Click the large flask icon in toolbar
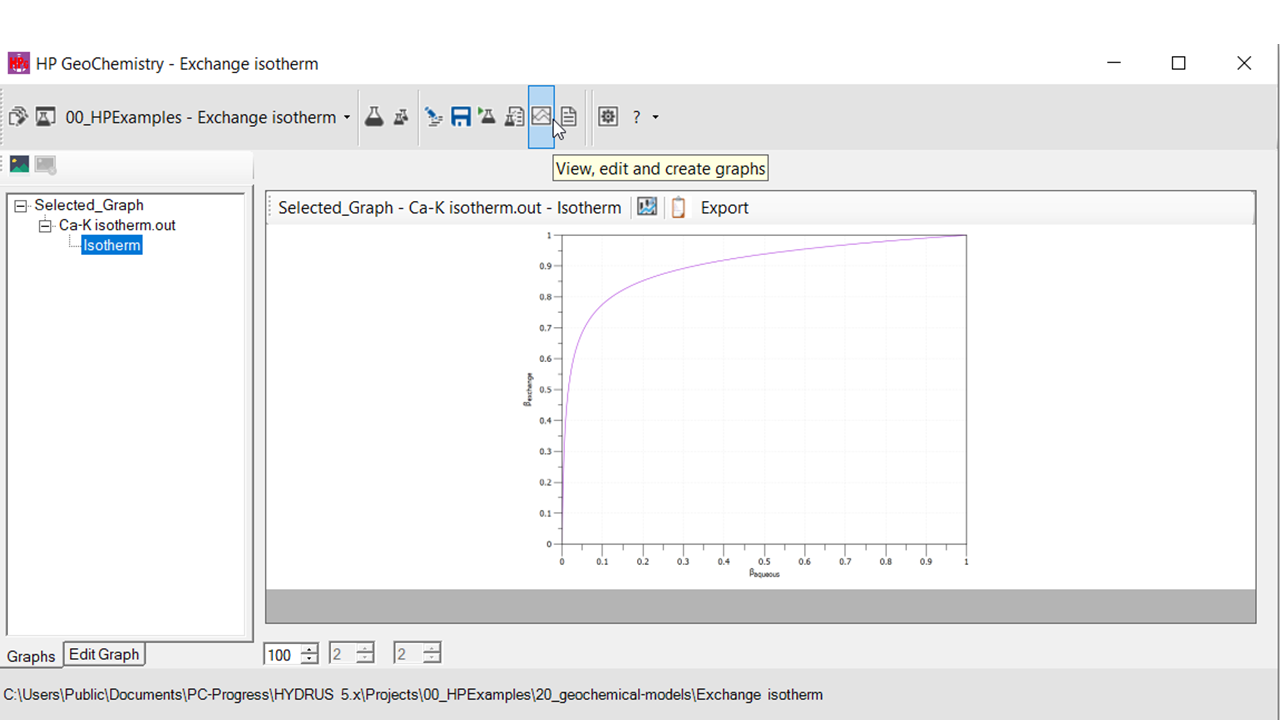 [374, 117]
